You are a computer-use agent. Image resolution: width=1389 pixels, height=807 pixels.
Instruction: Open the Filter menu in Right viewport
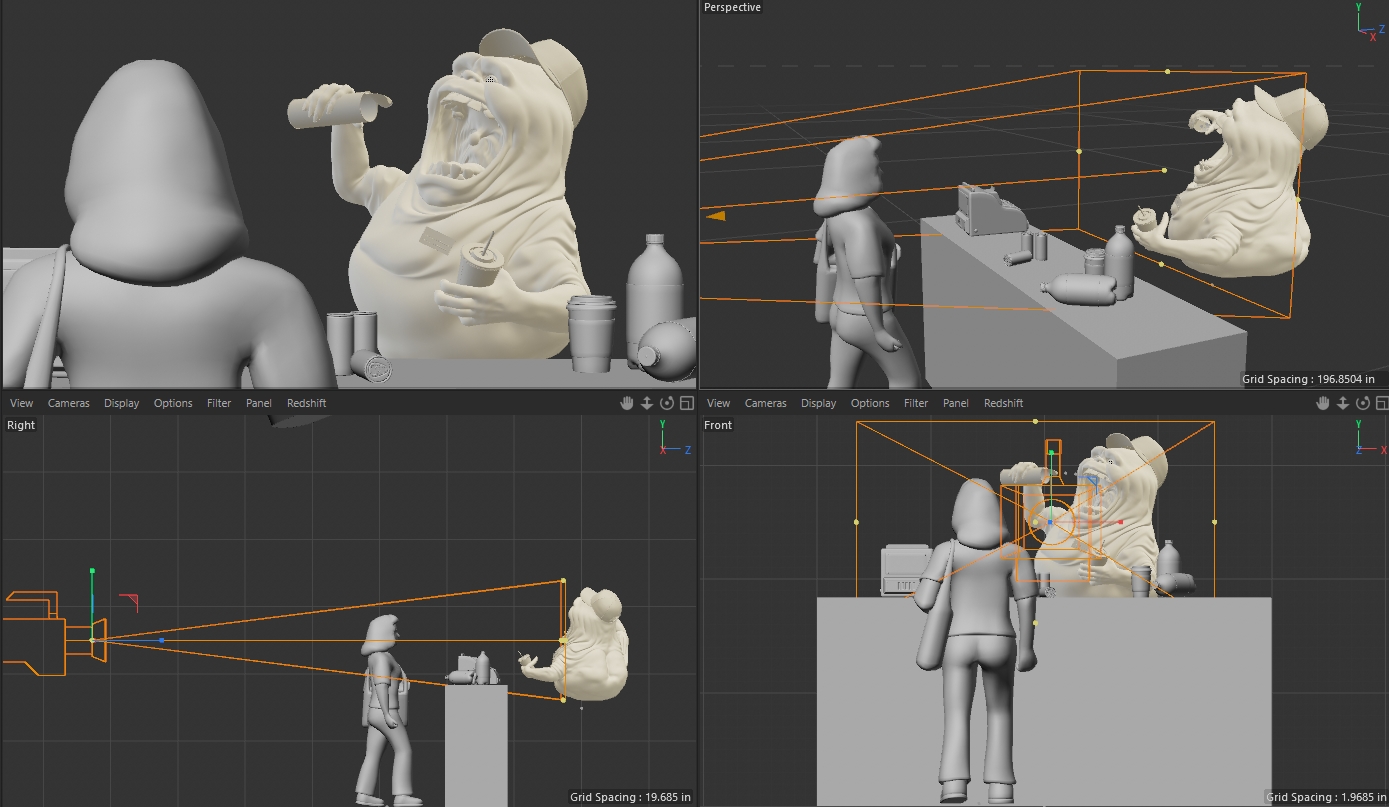[219, 403]
